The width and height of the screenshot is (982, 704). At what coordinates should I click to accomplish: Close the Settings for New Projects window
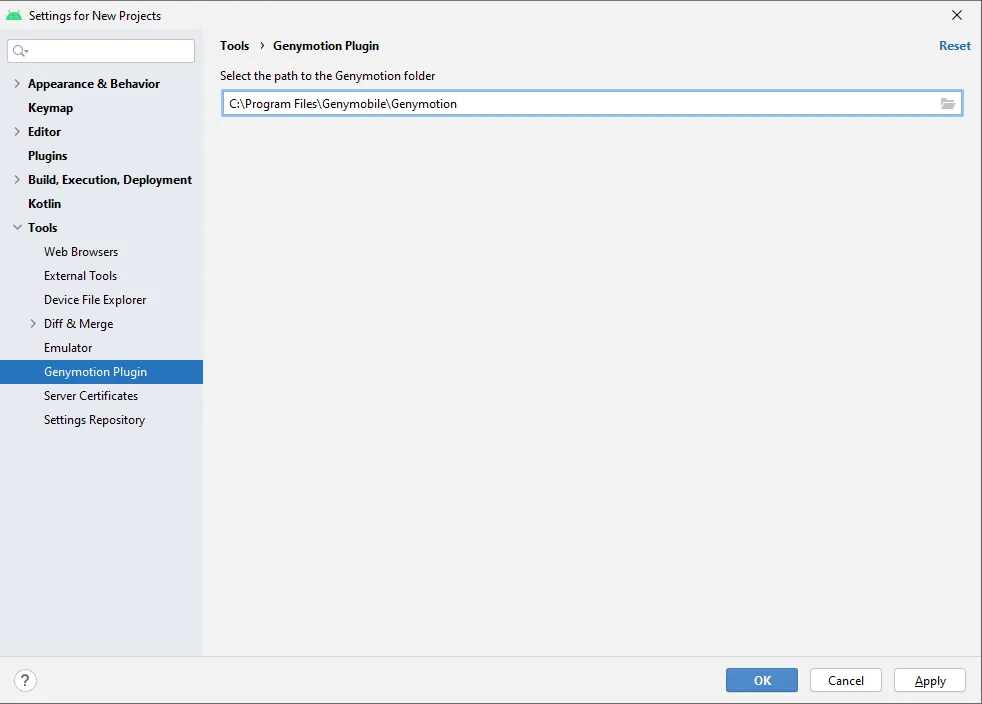coord(957,15)
